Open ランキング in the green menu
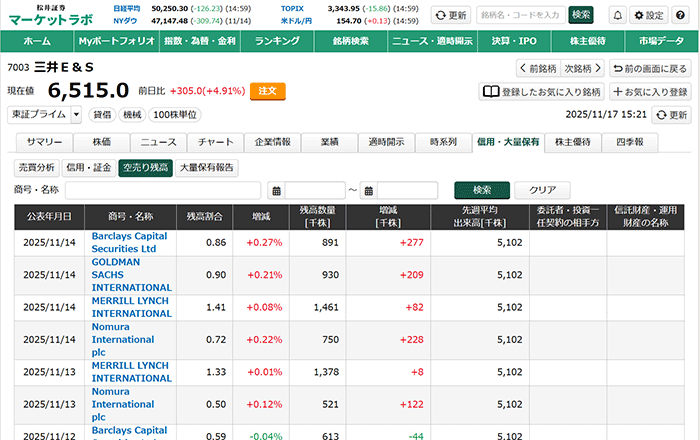Image resolution: width=700 pixels, height=440 pixels. pos(277,41)
